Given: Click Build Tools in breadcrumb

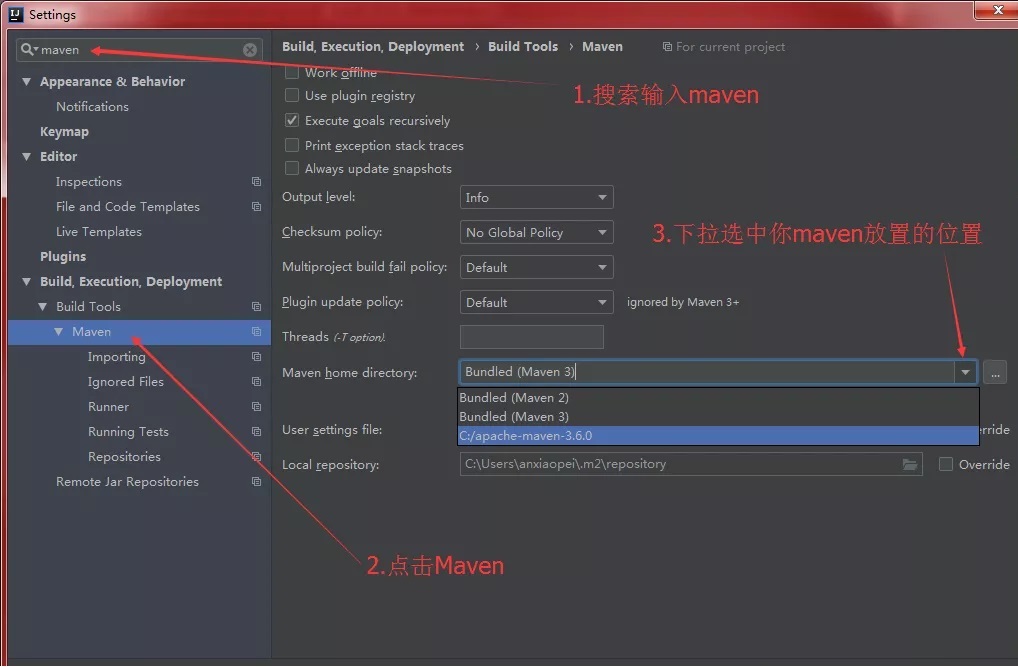Looking at the screenshot, I should [x=523, y=47].
